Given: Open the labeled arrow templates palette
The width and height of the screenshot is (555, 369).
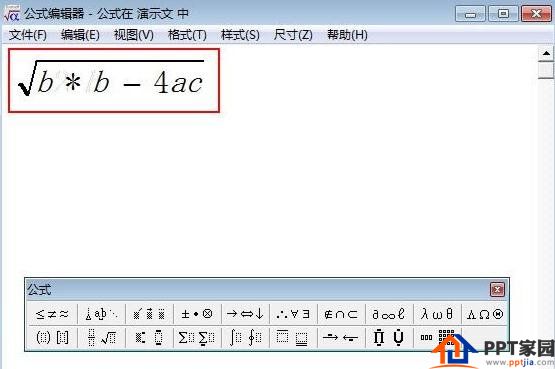Looking at the screenshot, I should pyautogui.click(x=341, y=337).
